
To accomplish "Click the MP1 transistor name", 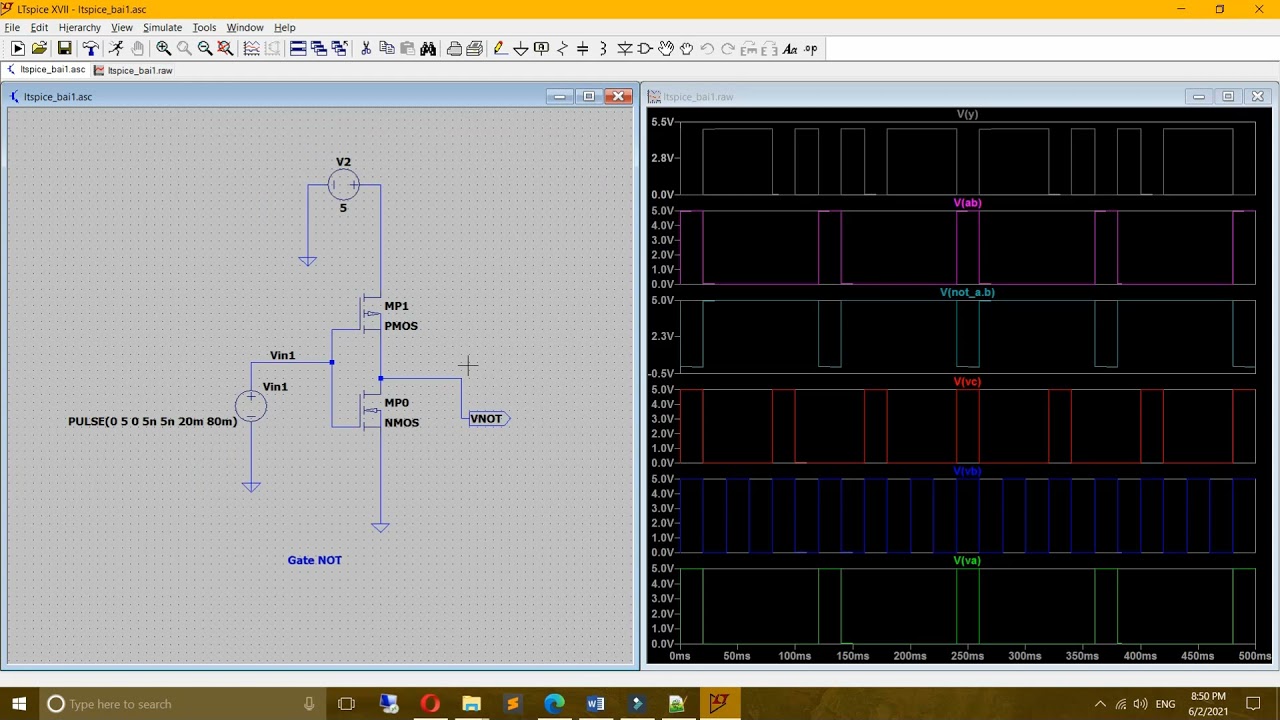I will point(396,306).
